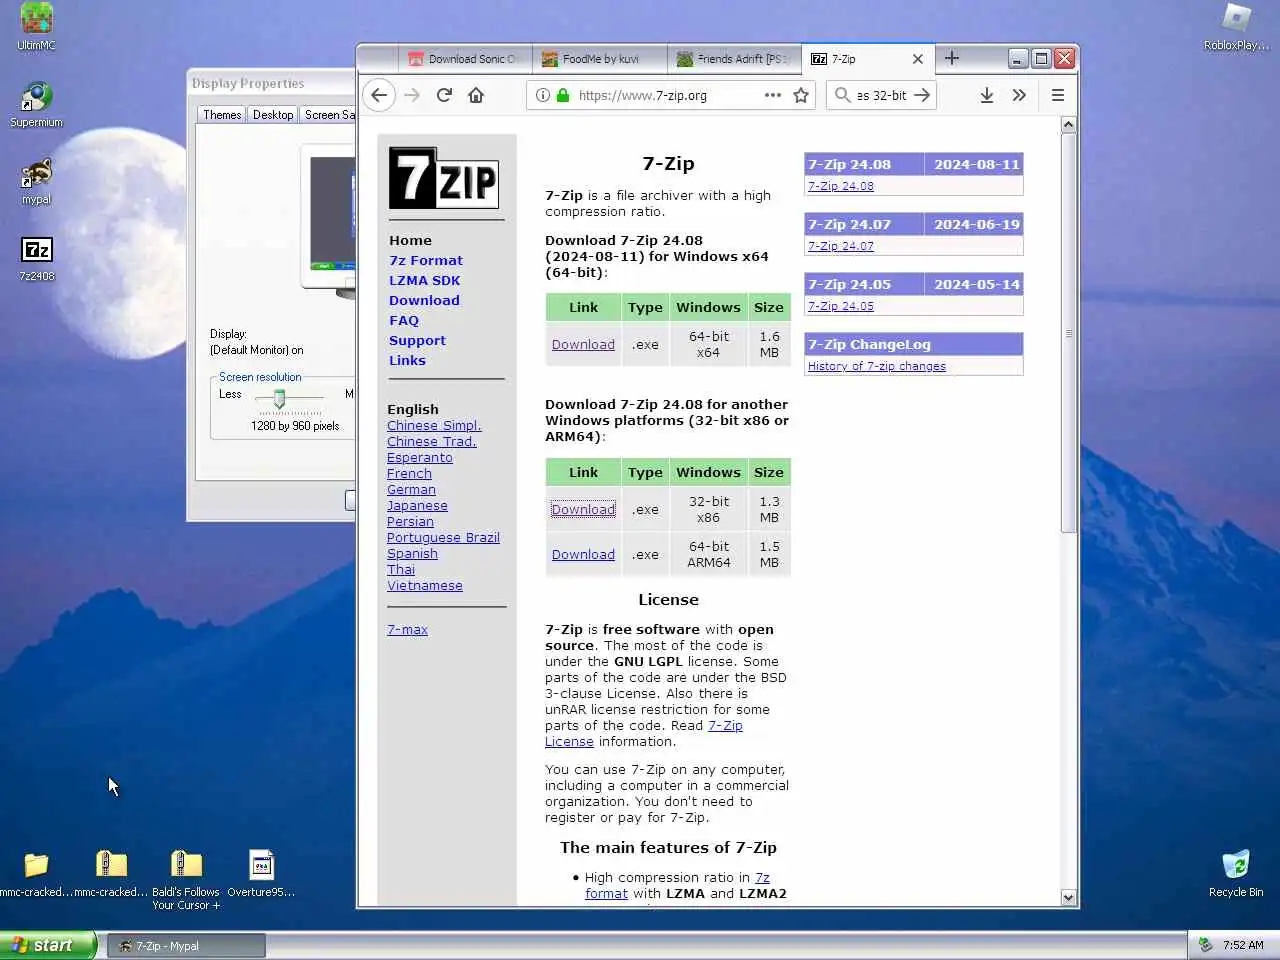Select the Supermium desktop shortcut
This screenshot has height=960, width=1280.
point(36,104)
